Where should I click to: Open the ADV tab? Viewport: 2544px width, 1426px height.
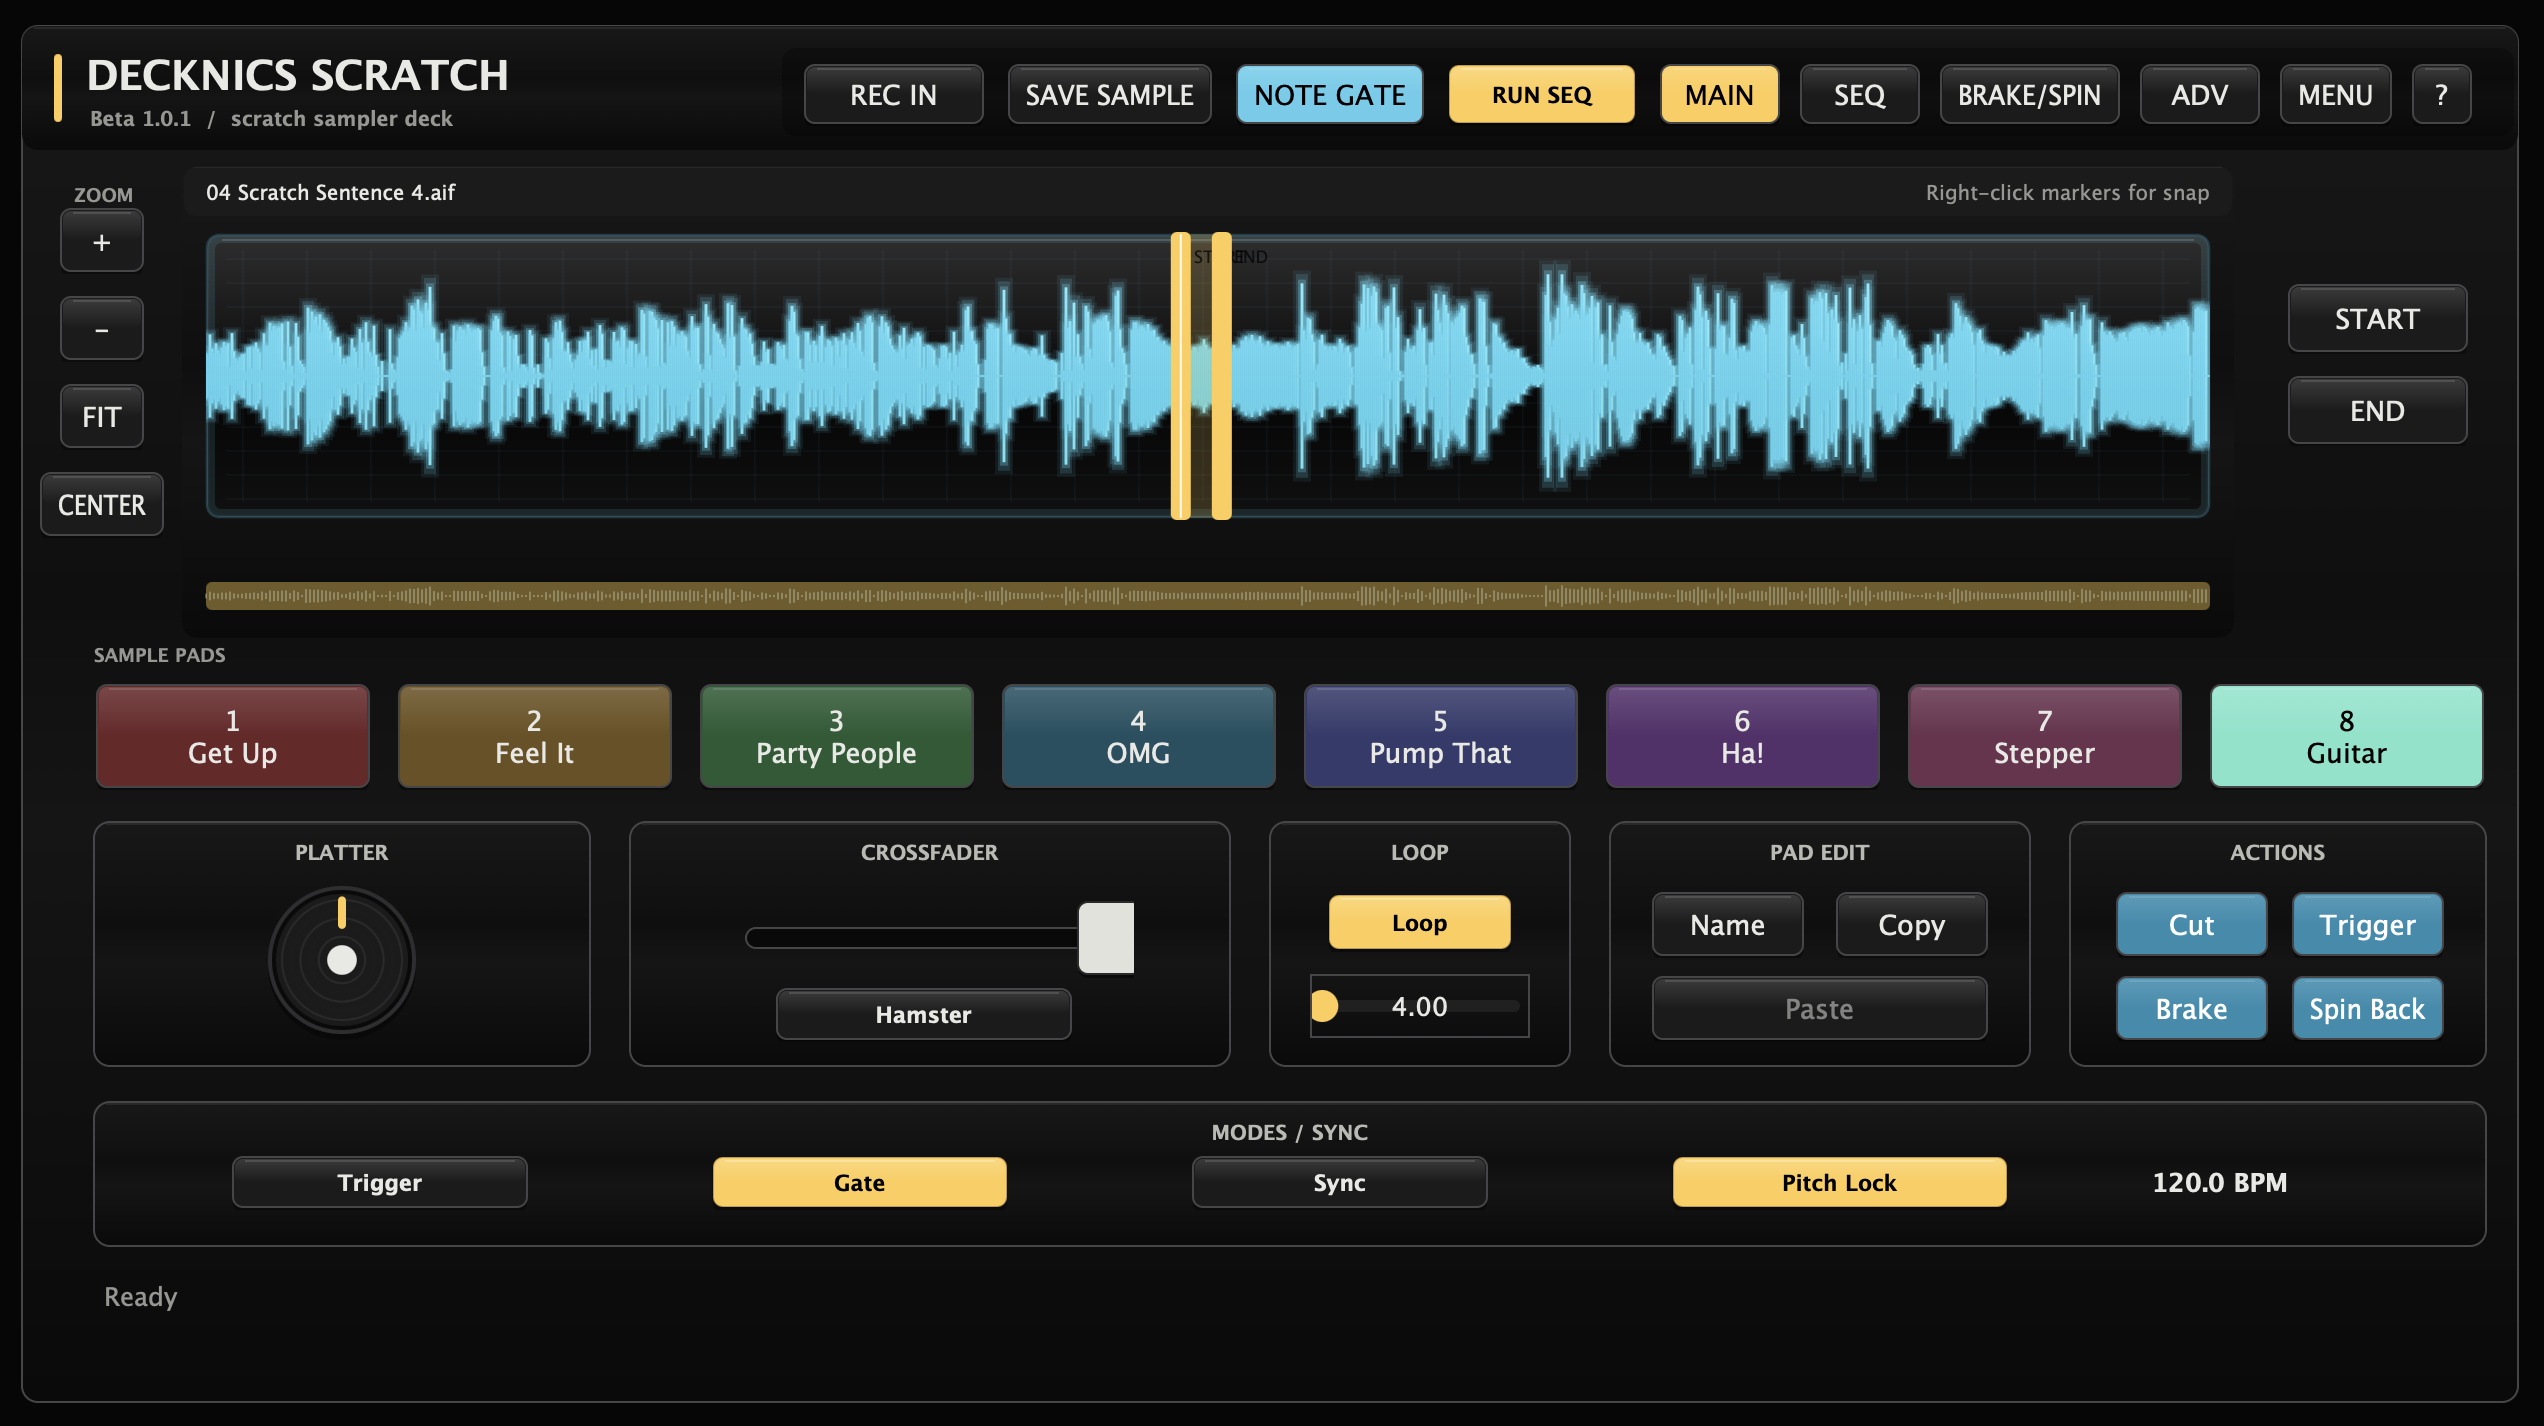pos(2199,95)
